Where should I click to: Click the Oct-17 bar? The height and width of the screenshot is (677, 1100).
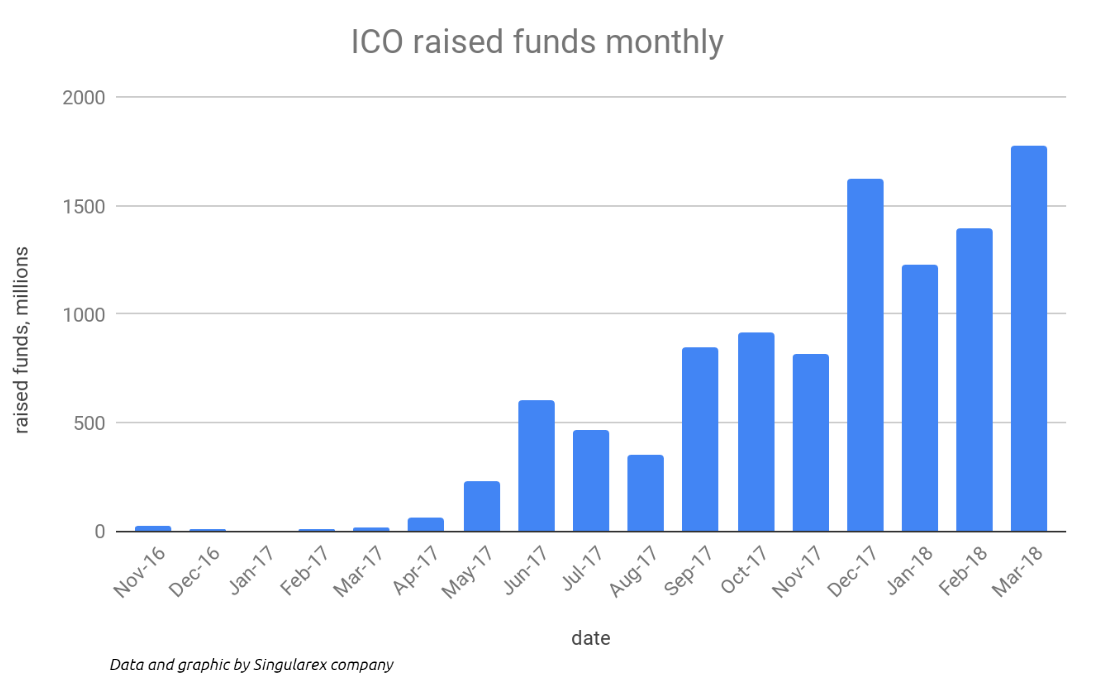click(x=755, y=432)
